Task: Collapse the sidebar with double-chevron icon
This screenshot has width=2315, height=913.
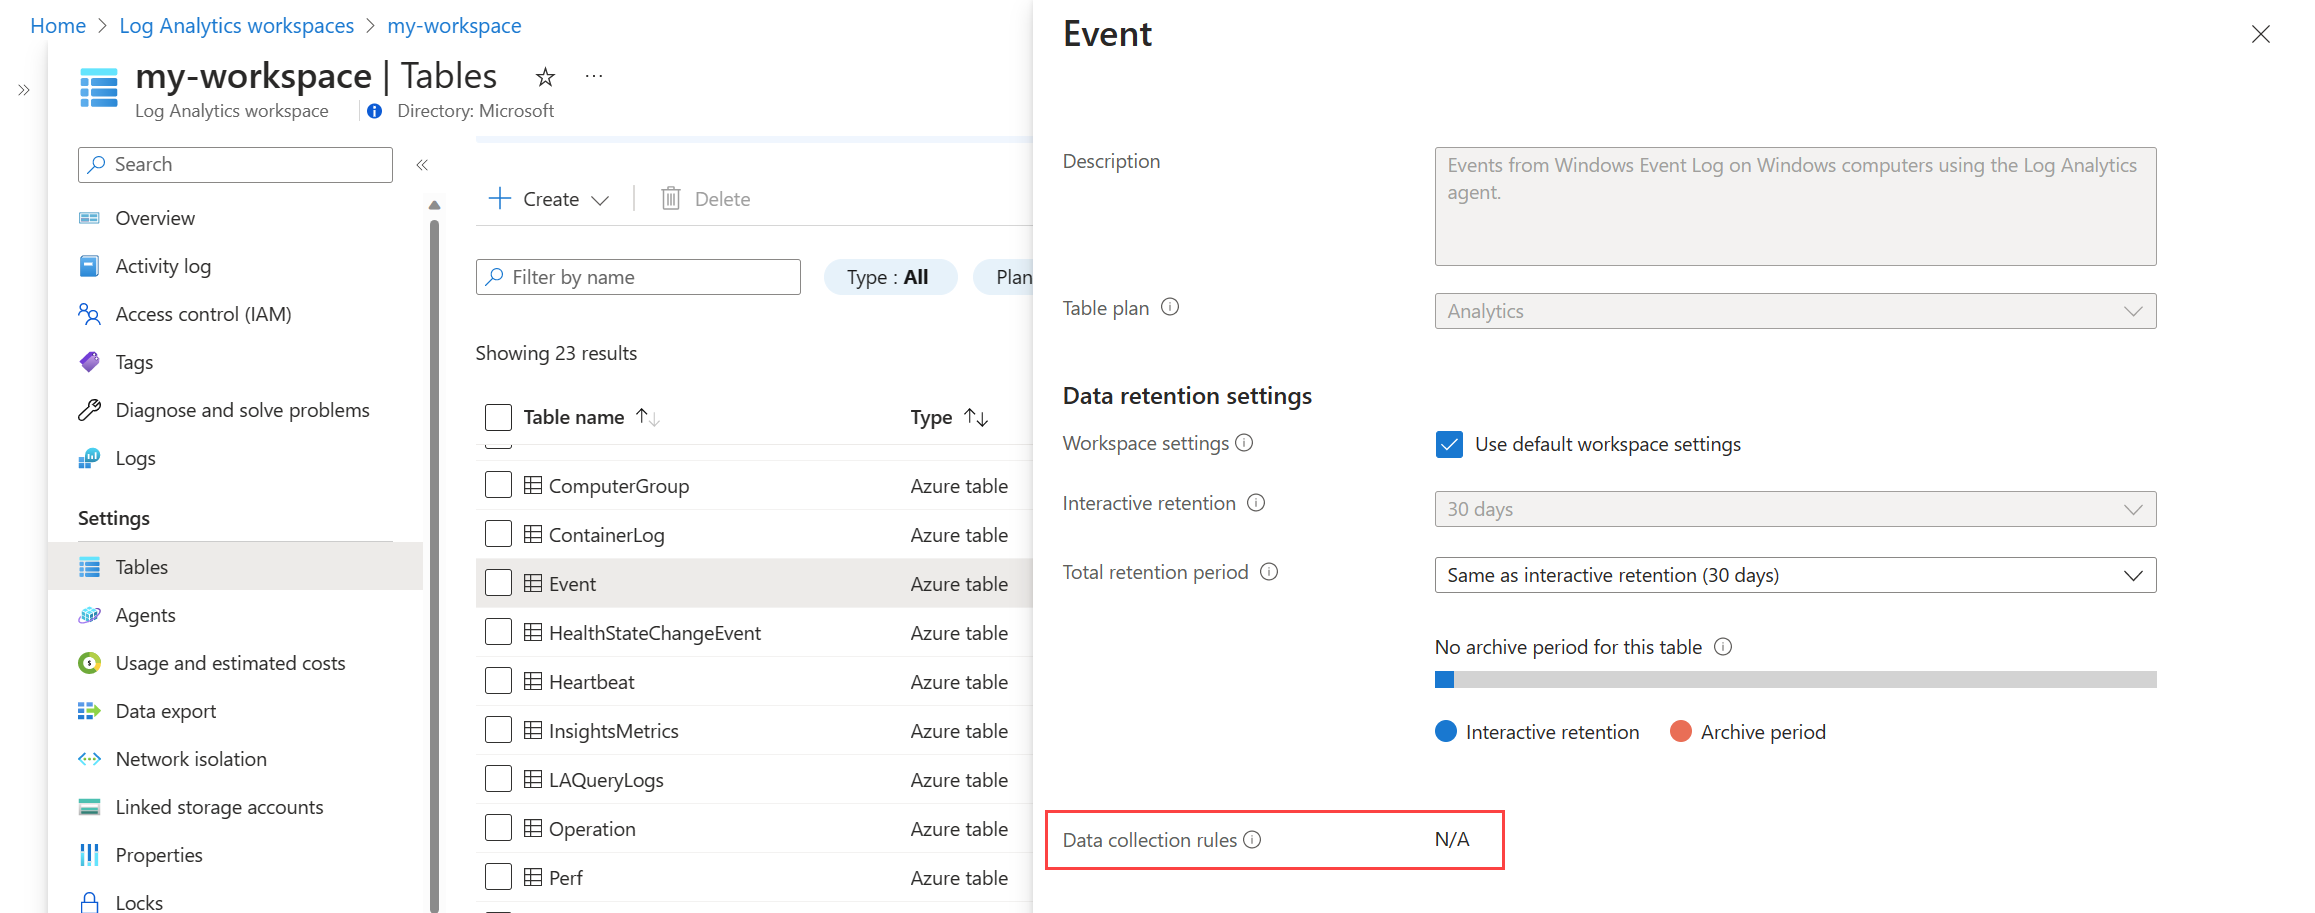Action: pyautogui.click(x=422, y=165)
